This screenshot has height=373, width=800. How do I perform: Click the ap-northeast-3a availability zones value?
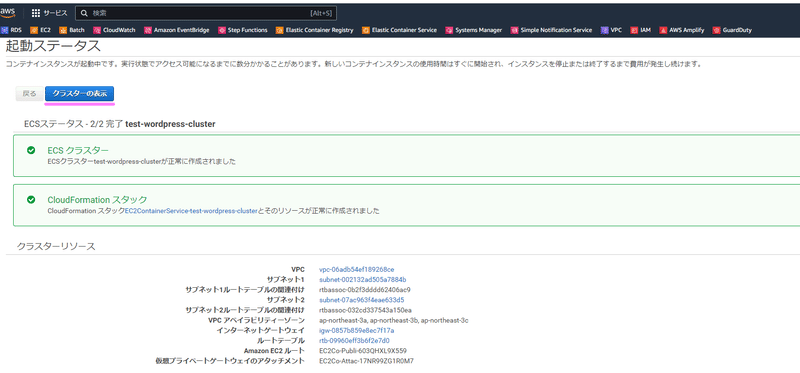coord(393,320)
